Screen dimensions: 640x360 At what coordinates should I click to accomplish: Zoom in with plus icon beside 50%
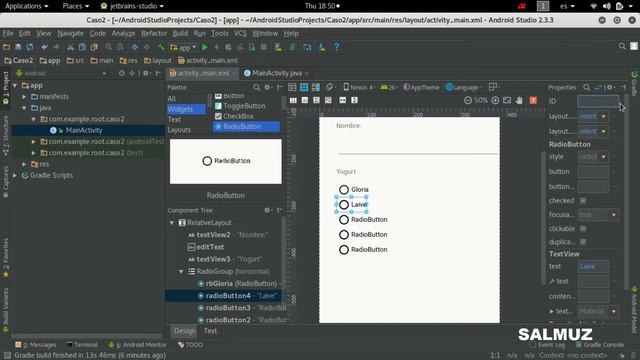(495, 100)
